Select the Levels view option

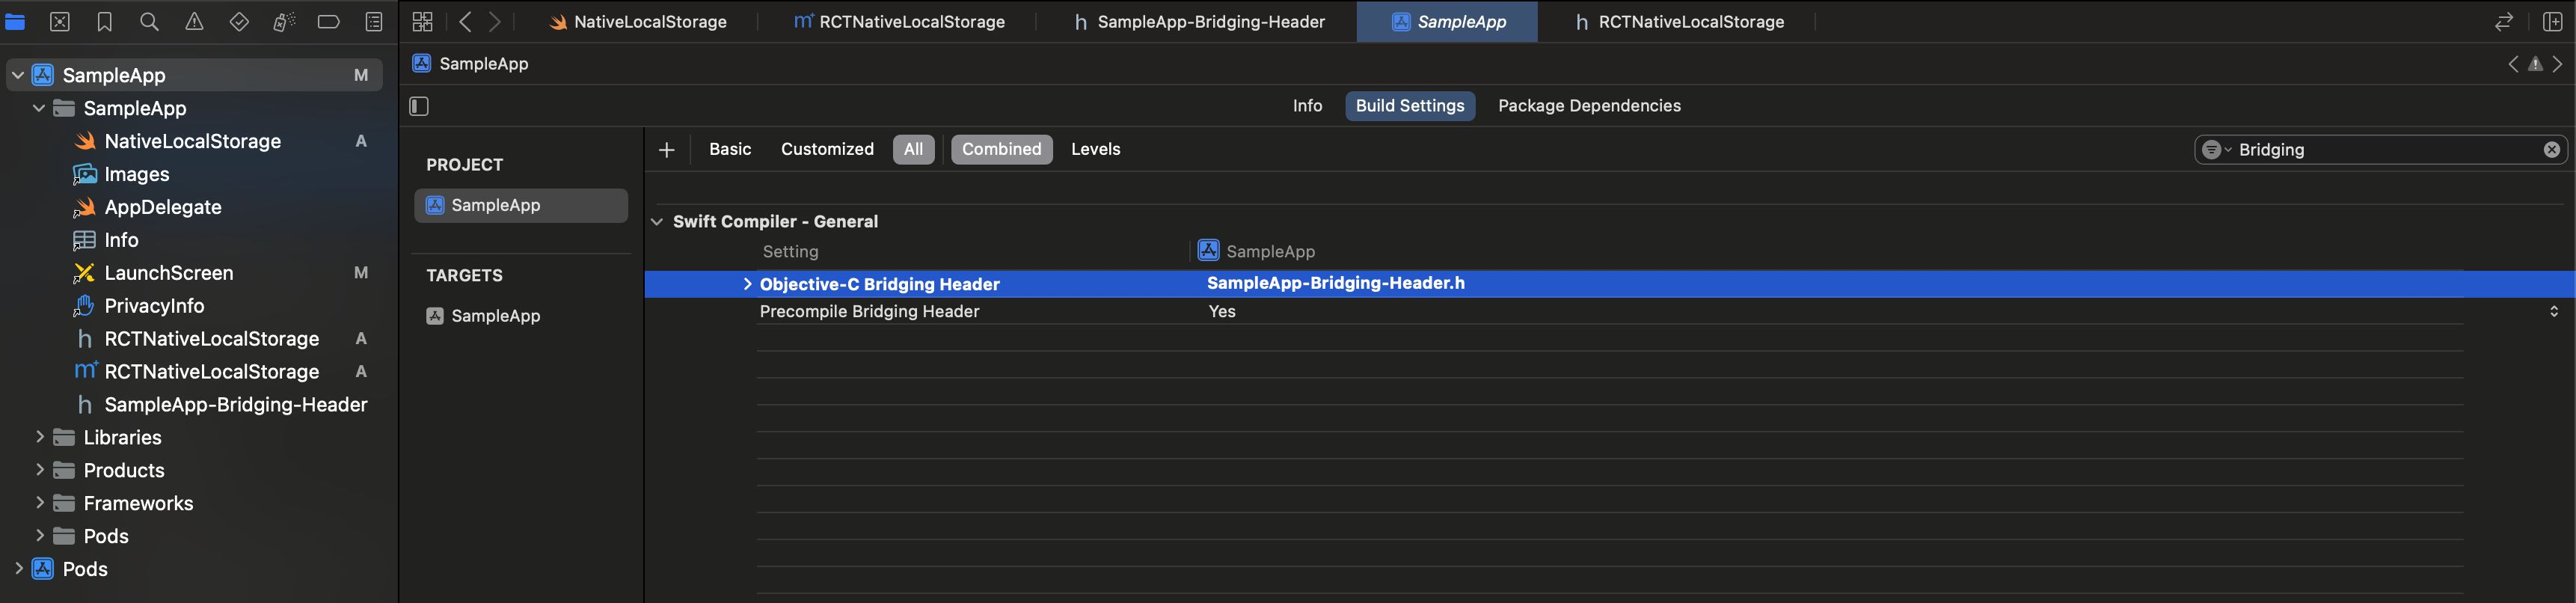point(1095,149)
